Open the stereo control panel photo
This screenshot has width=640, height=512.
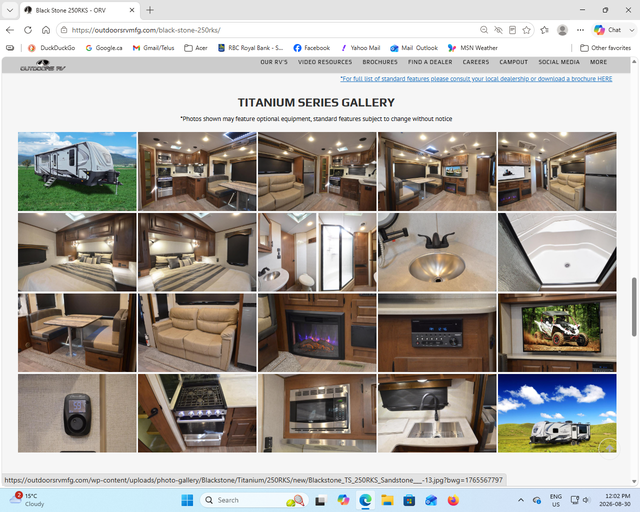pos(437,332)
